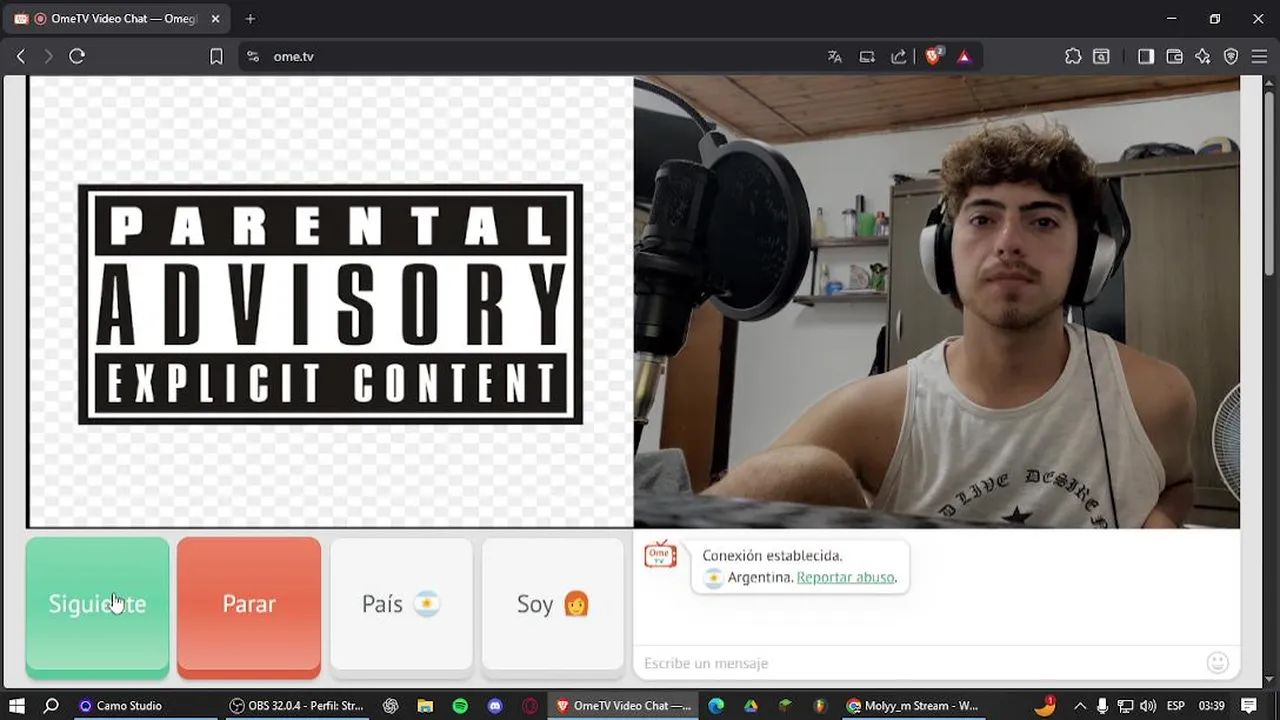Click the Reportar abuso link
This screenshot has height=720, width=1280.
click(846, 577)
